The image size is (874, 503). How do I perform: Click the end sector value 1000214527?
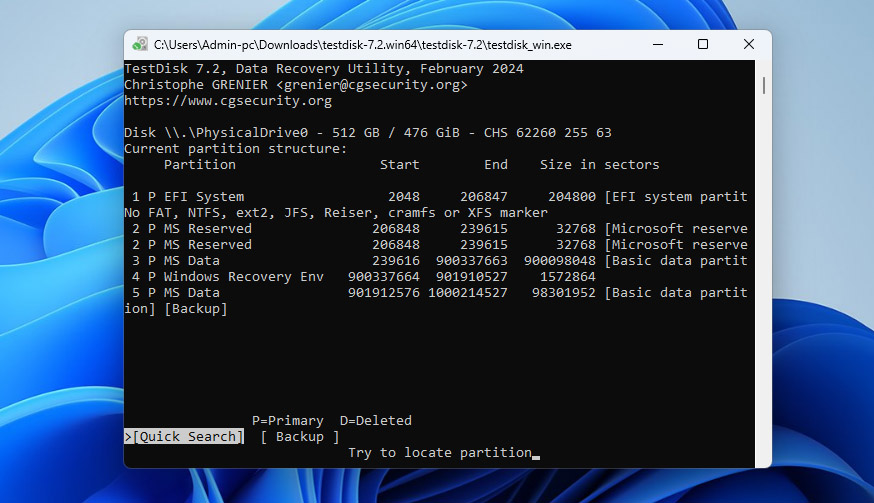[468, 293]
